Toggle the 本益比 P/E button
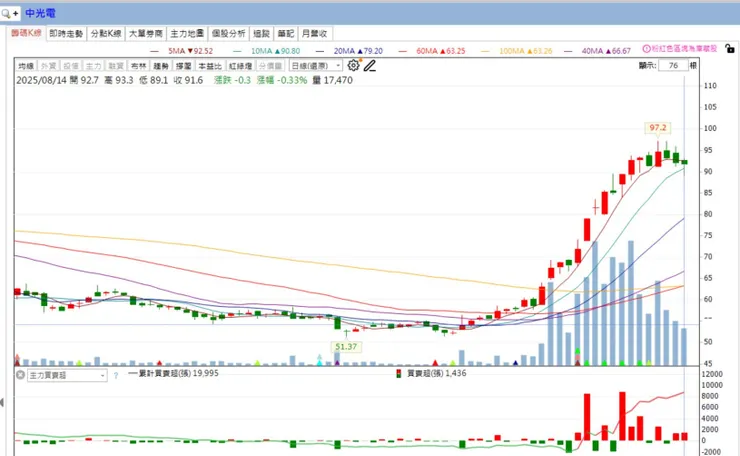 coord(210,66)
